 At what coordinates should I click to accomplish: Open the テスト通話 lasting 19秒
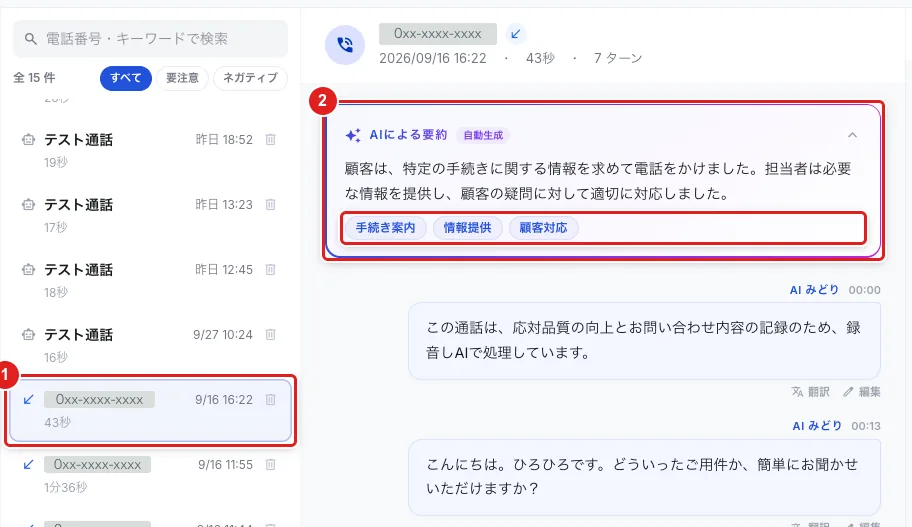pos(150,150)
